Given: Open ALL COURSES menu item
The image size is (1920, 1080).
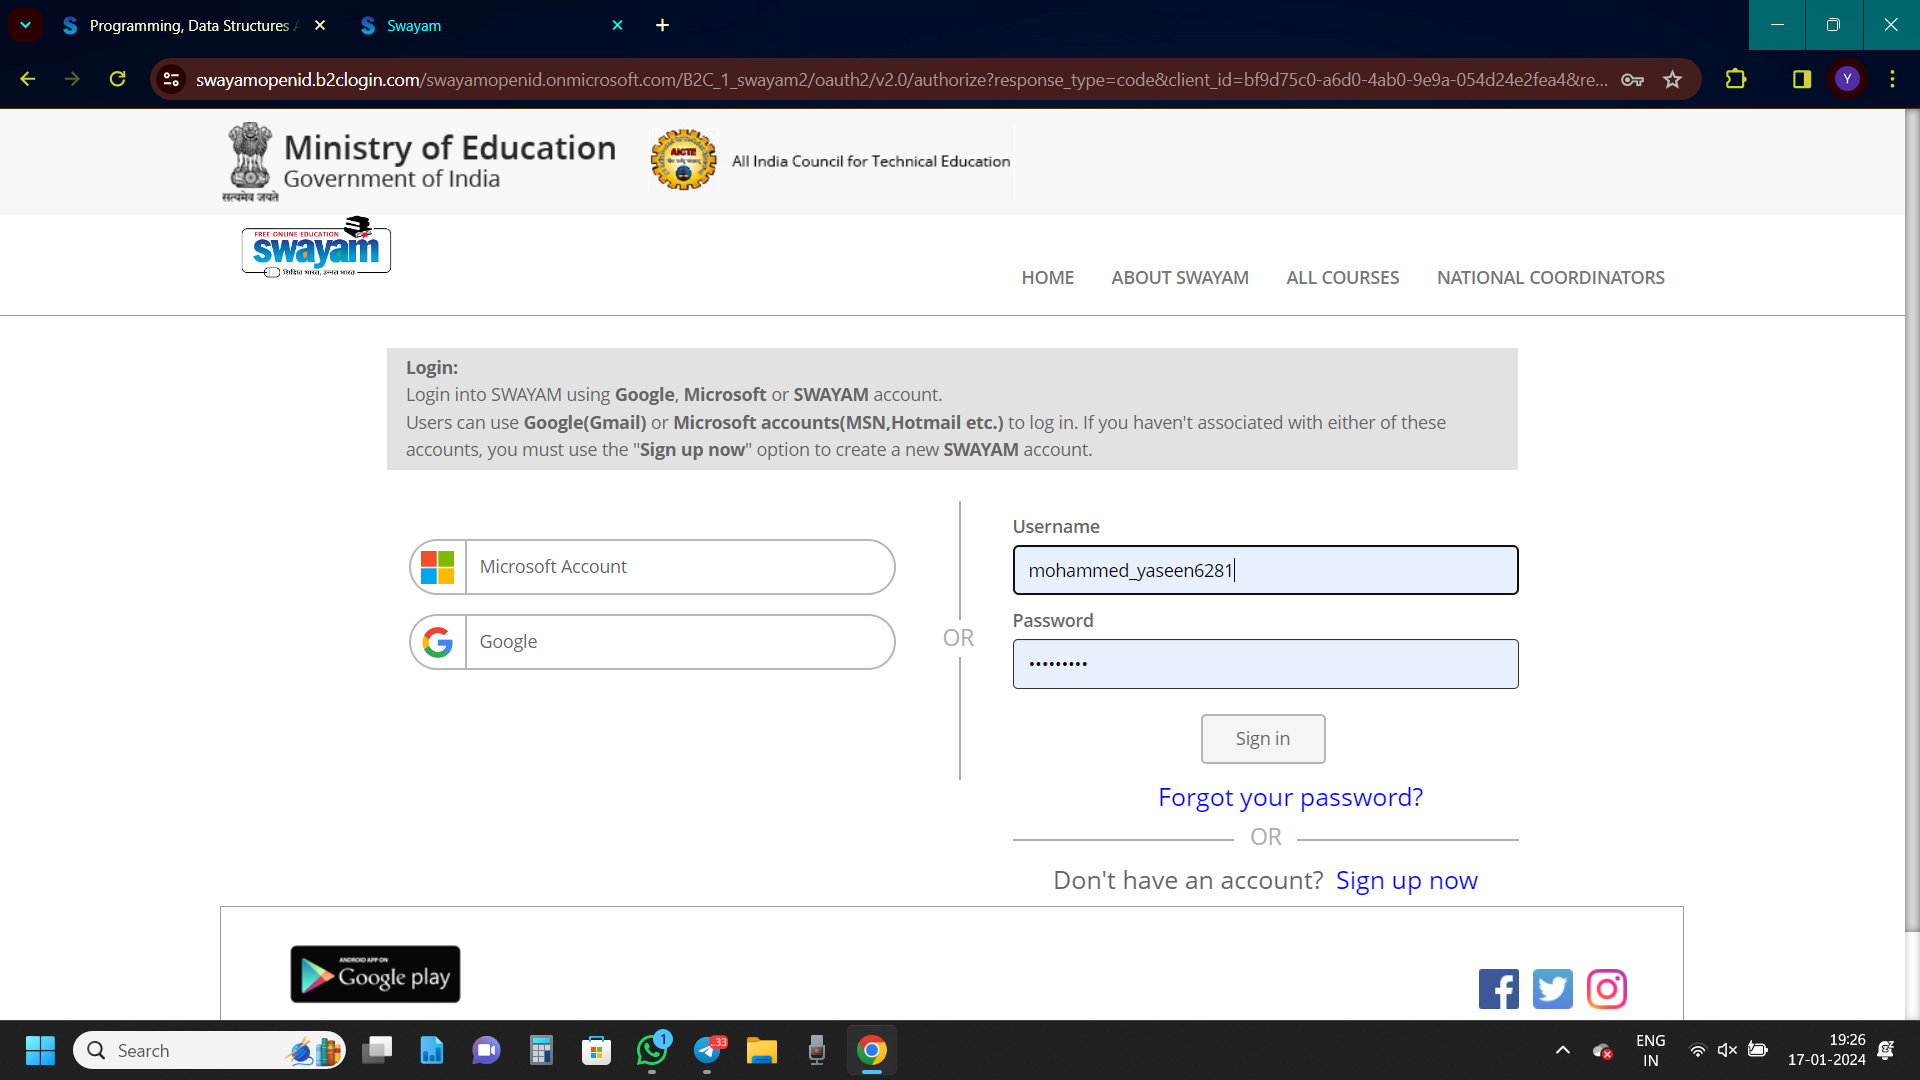Looking at the screenshot, I should pyautogui.click(x=1342, y=277).
